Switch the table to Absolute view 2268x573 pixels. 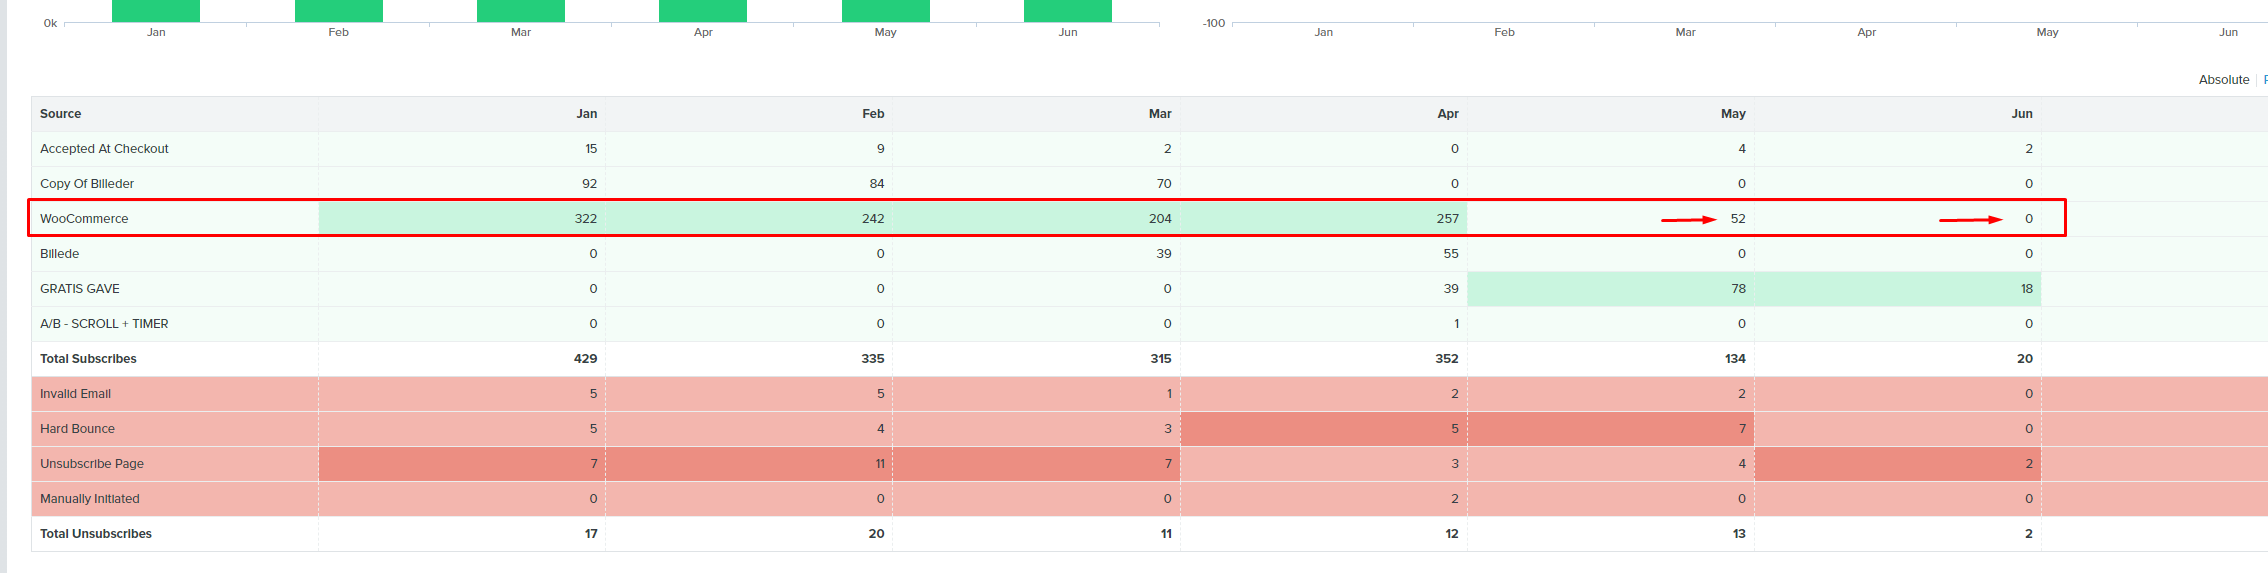[x=2223, y=80]
